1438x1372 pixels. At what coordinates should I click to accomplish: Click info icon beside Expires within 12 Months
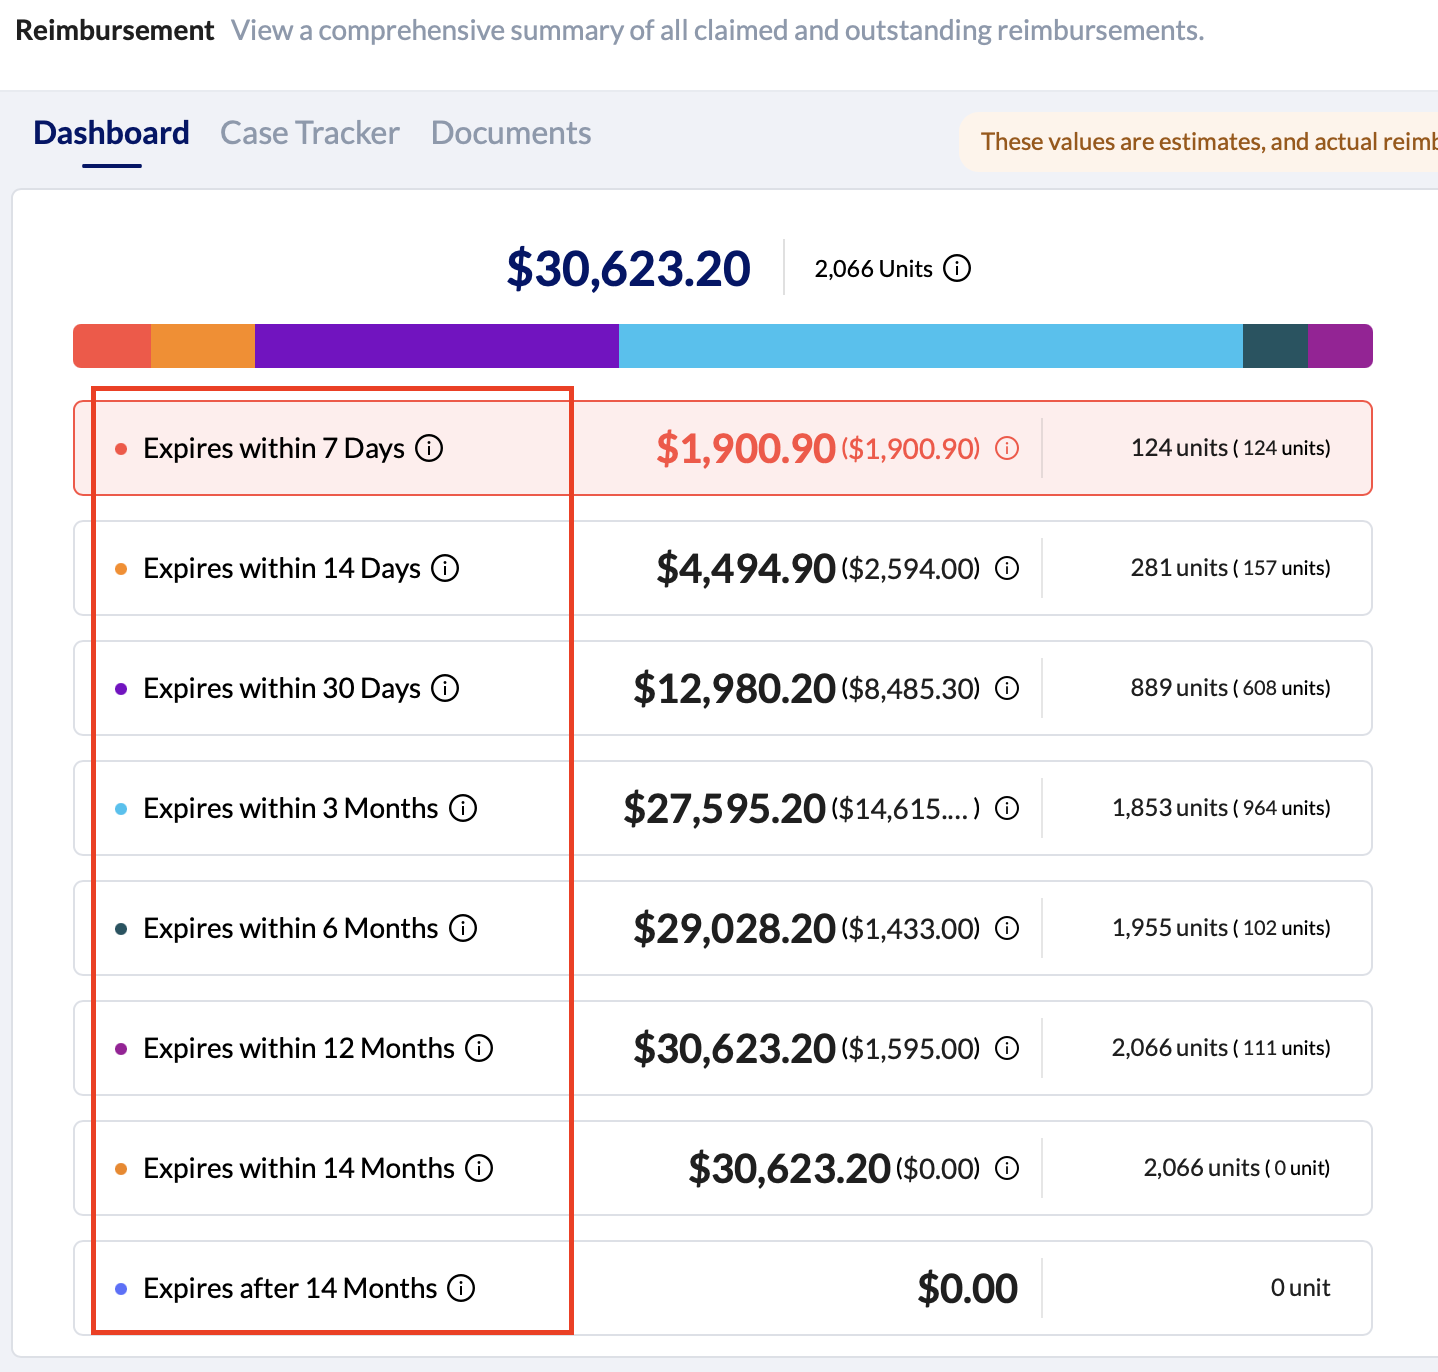pos(480,1048)
